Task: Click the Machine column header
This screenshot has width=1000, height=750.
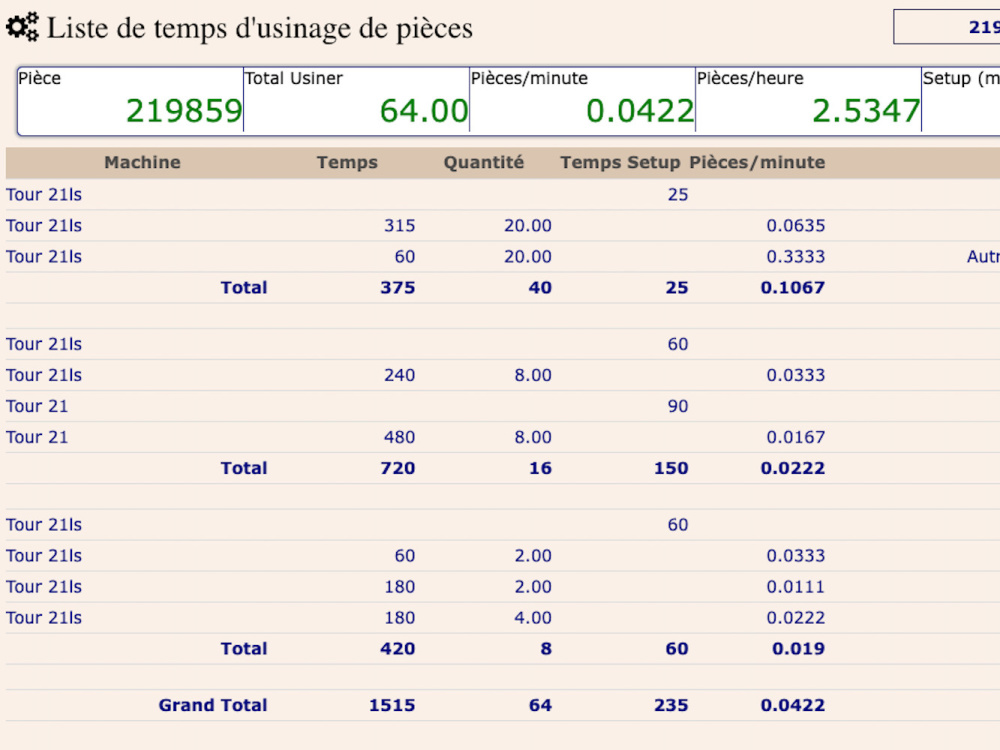Action: (x=142, y=163)
